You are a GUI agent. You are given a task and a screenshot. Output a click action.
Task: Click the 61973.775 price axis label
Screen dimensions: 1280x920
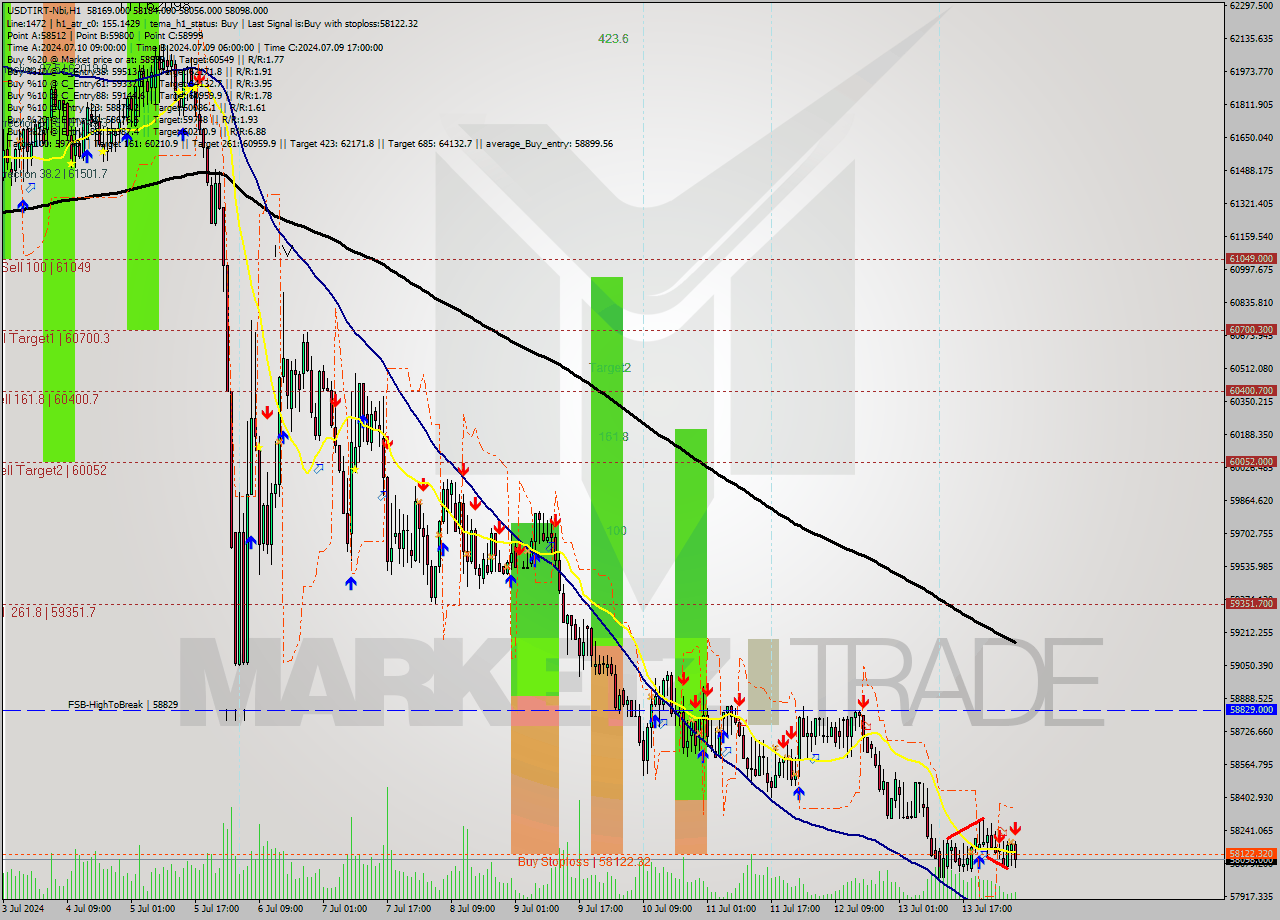pyautogui.click(x=1251, y=72)
